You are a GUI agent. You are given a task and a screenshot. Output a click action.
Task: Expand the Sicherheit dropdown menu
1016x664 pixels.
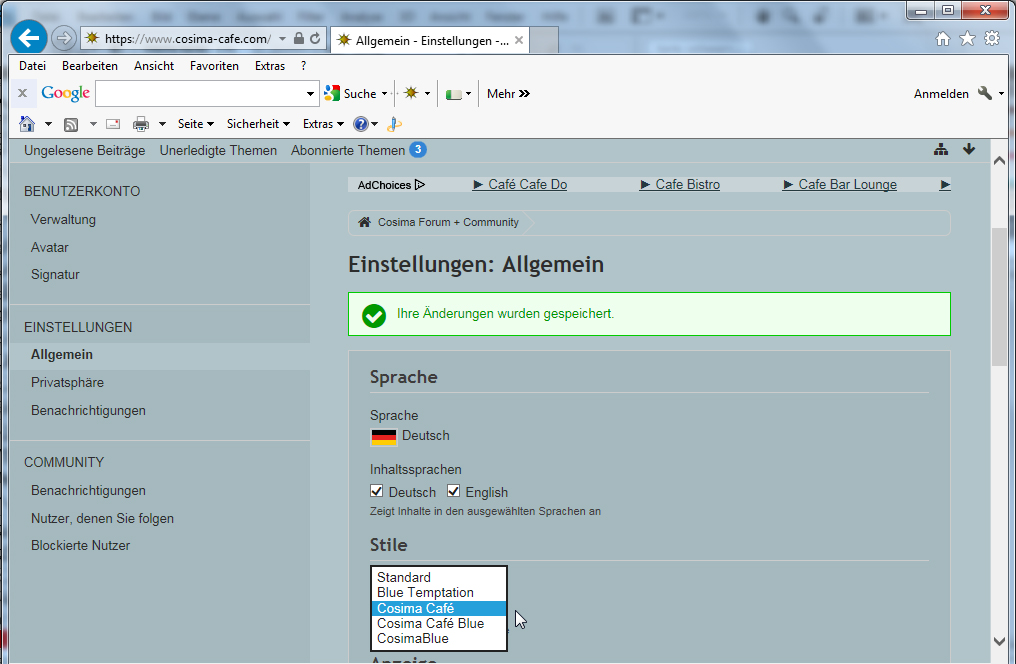(x=258, y=124)
